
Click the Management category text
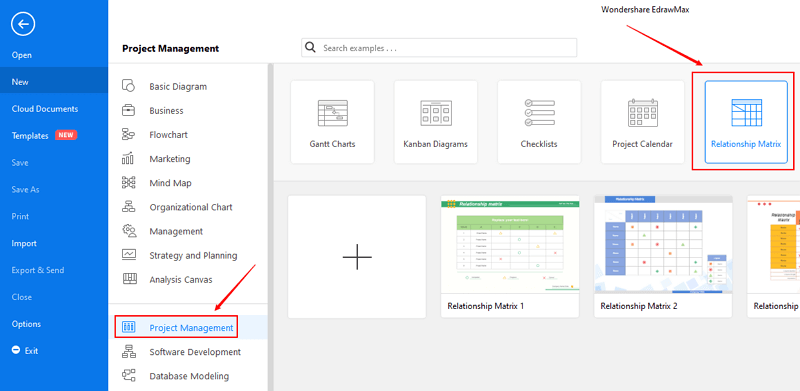176,231
